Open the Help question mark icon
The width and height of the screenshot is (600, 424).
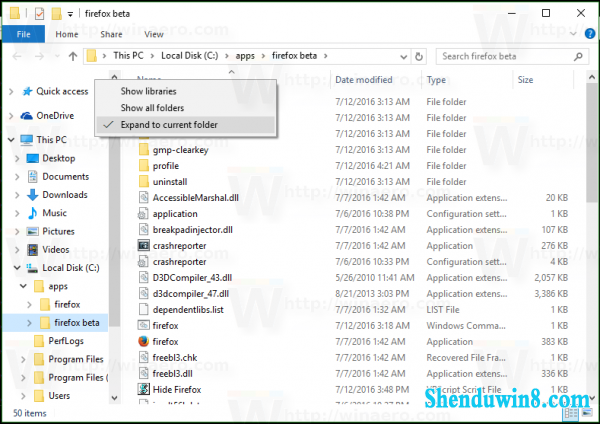click(x=590, y=34)
